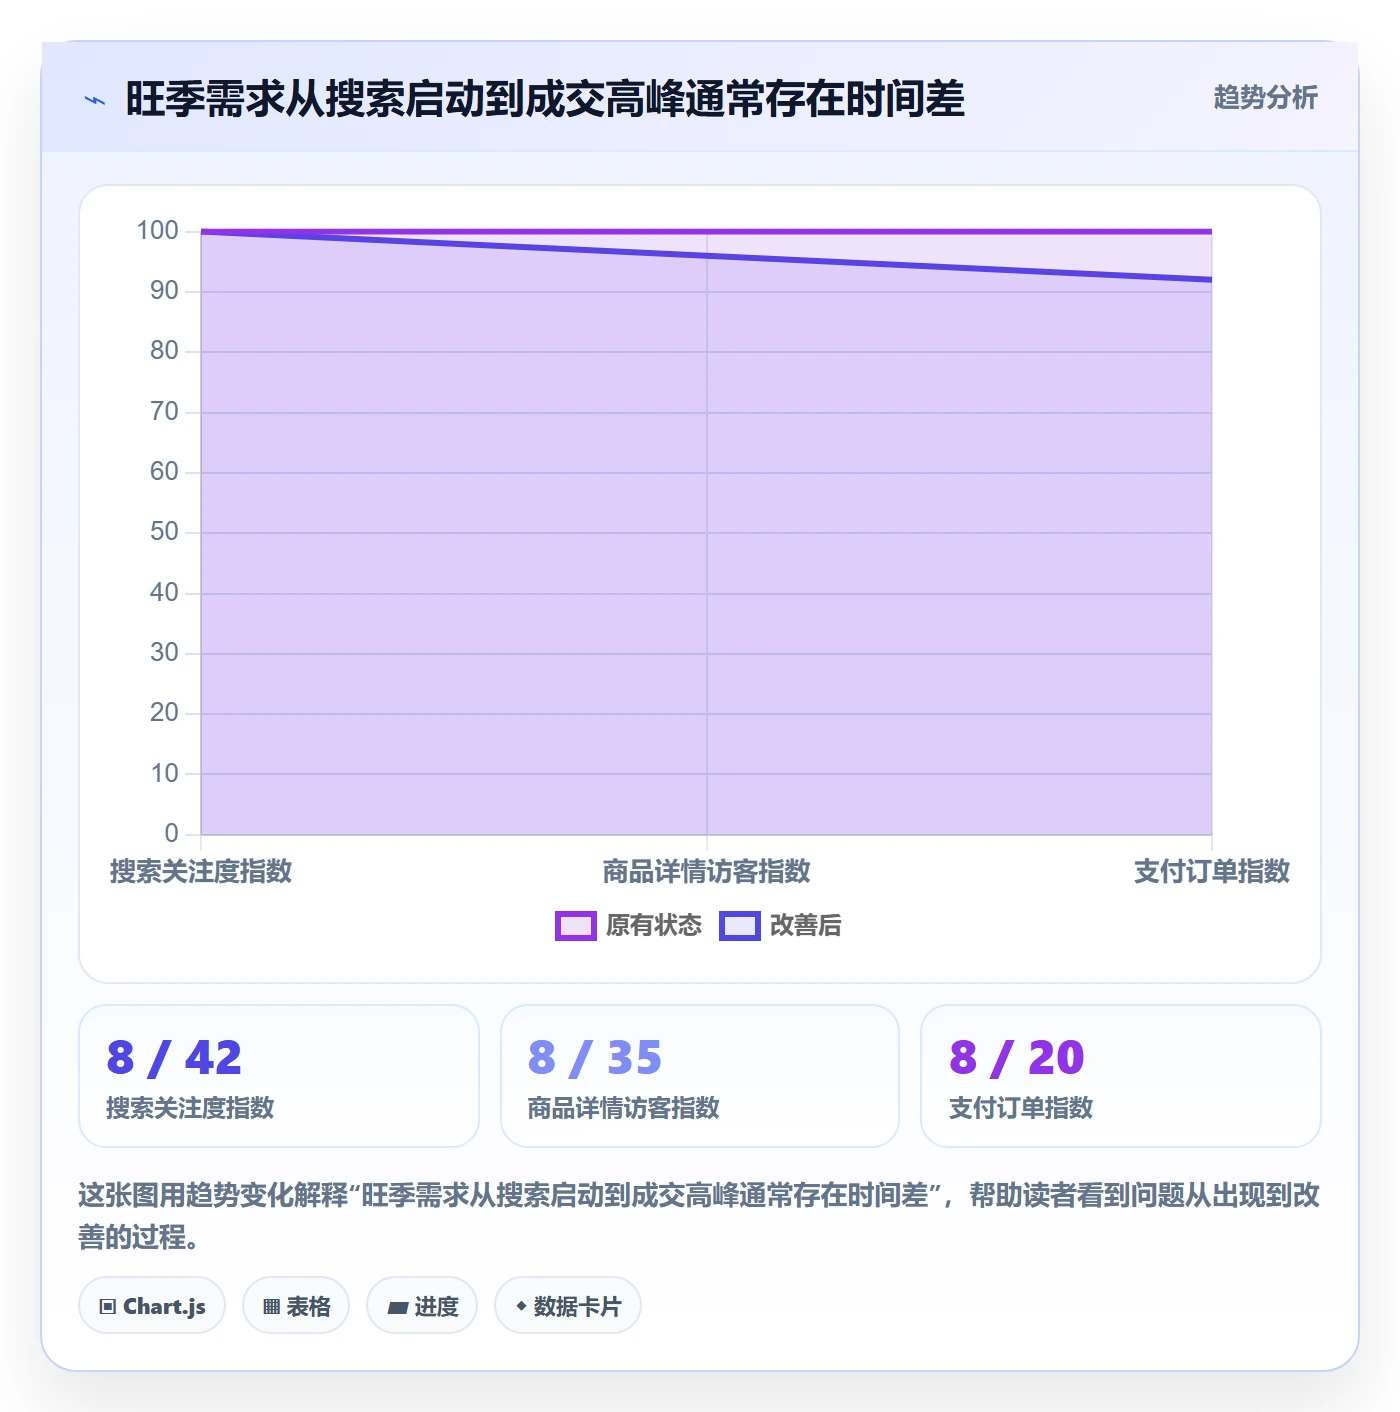Click the 原有状态 legend label
The height and width of the screenshot is (1412, 1400).
pos(654,926)
